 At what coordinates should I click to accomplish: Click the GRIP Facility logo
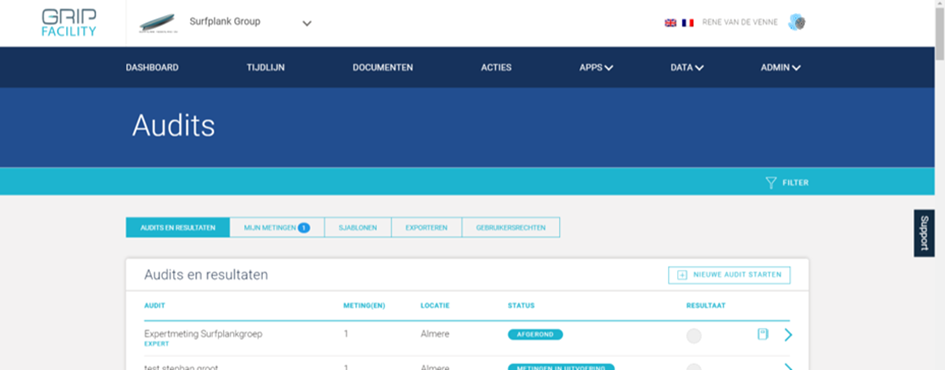pyautogui.click(x=68, y=23)
